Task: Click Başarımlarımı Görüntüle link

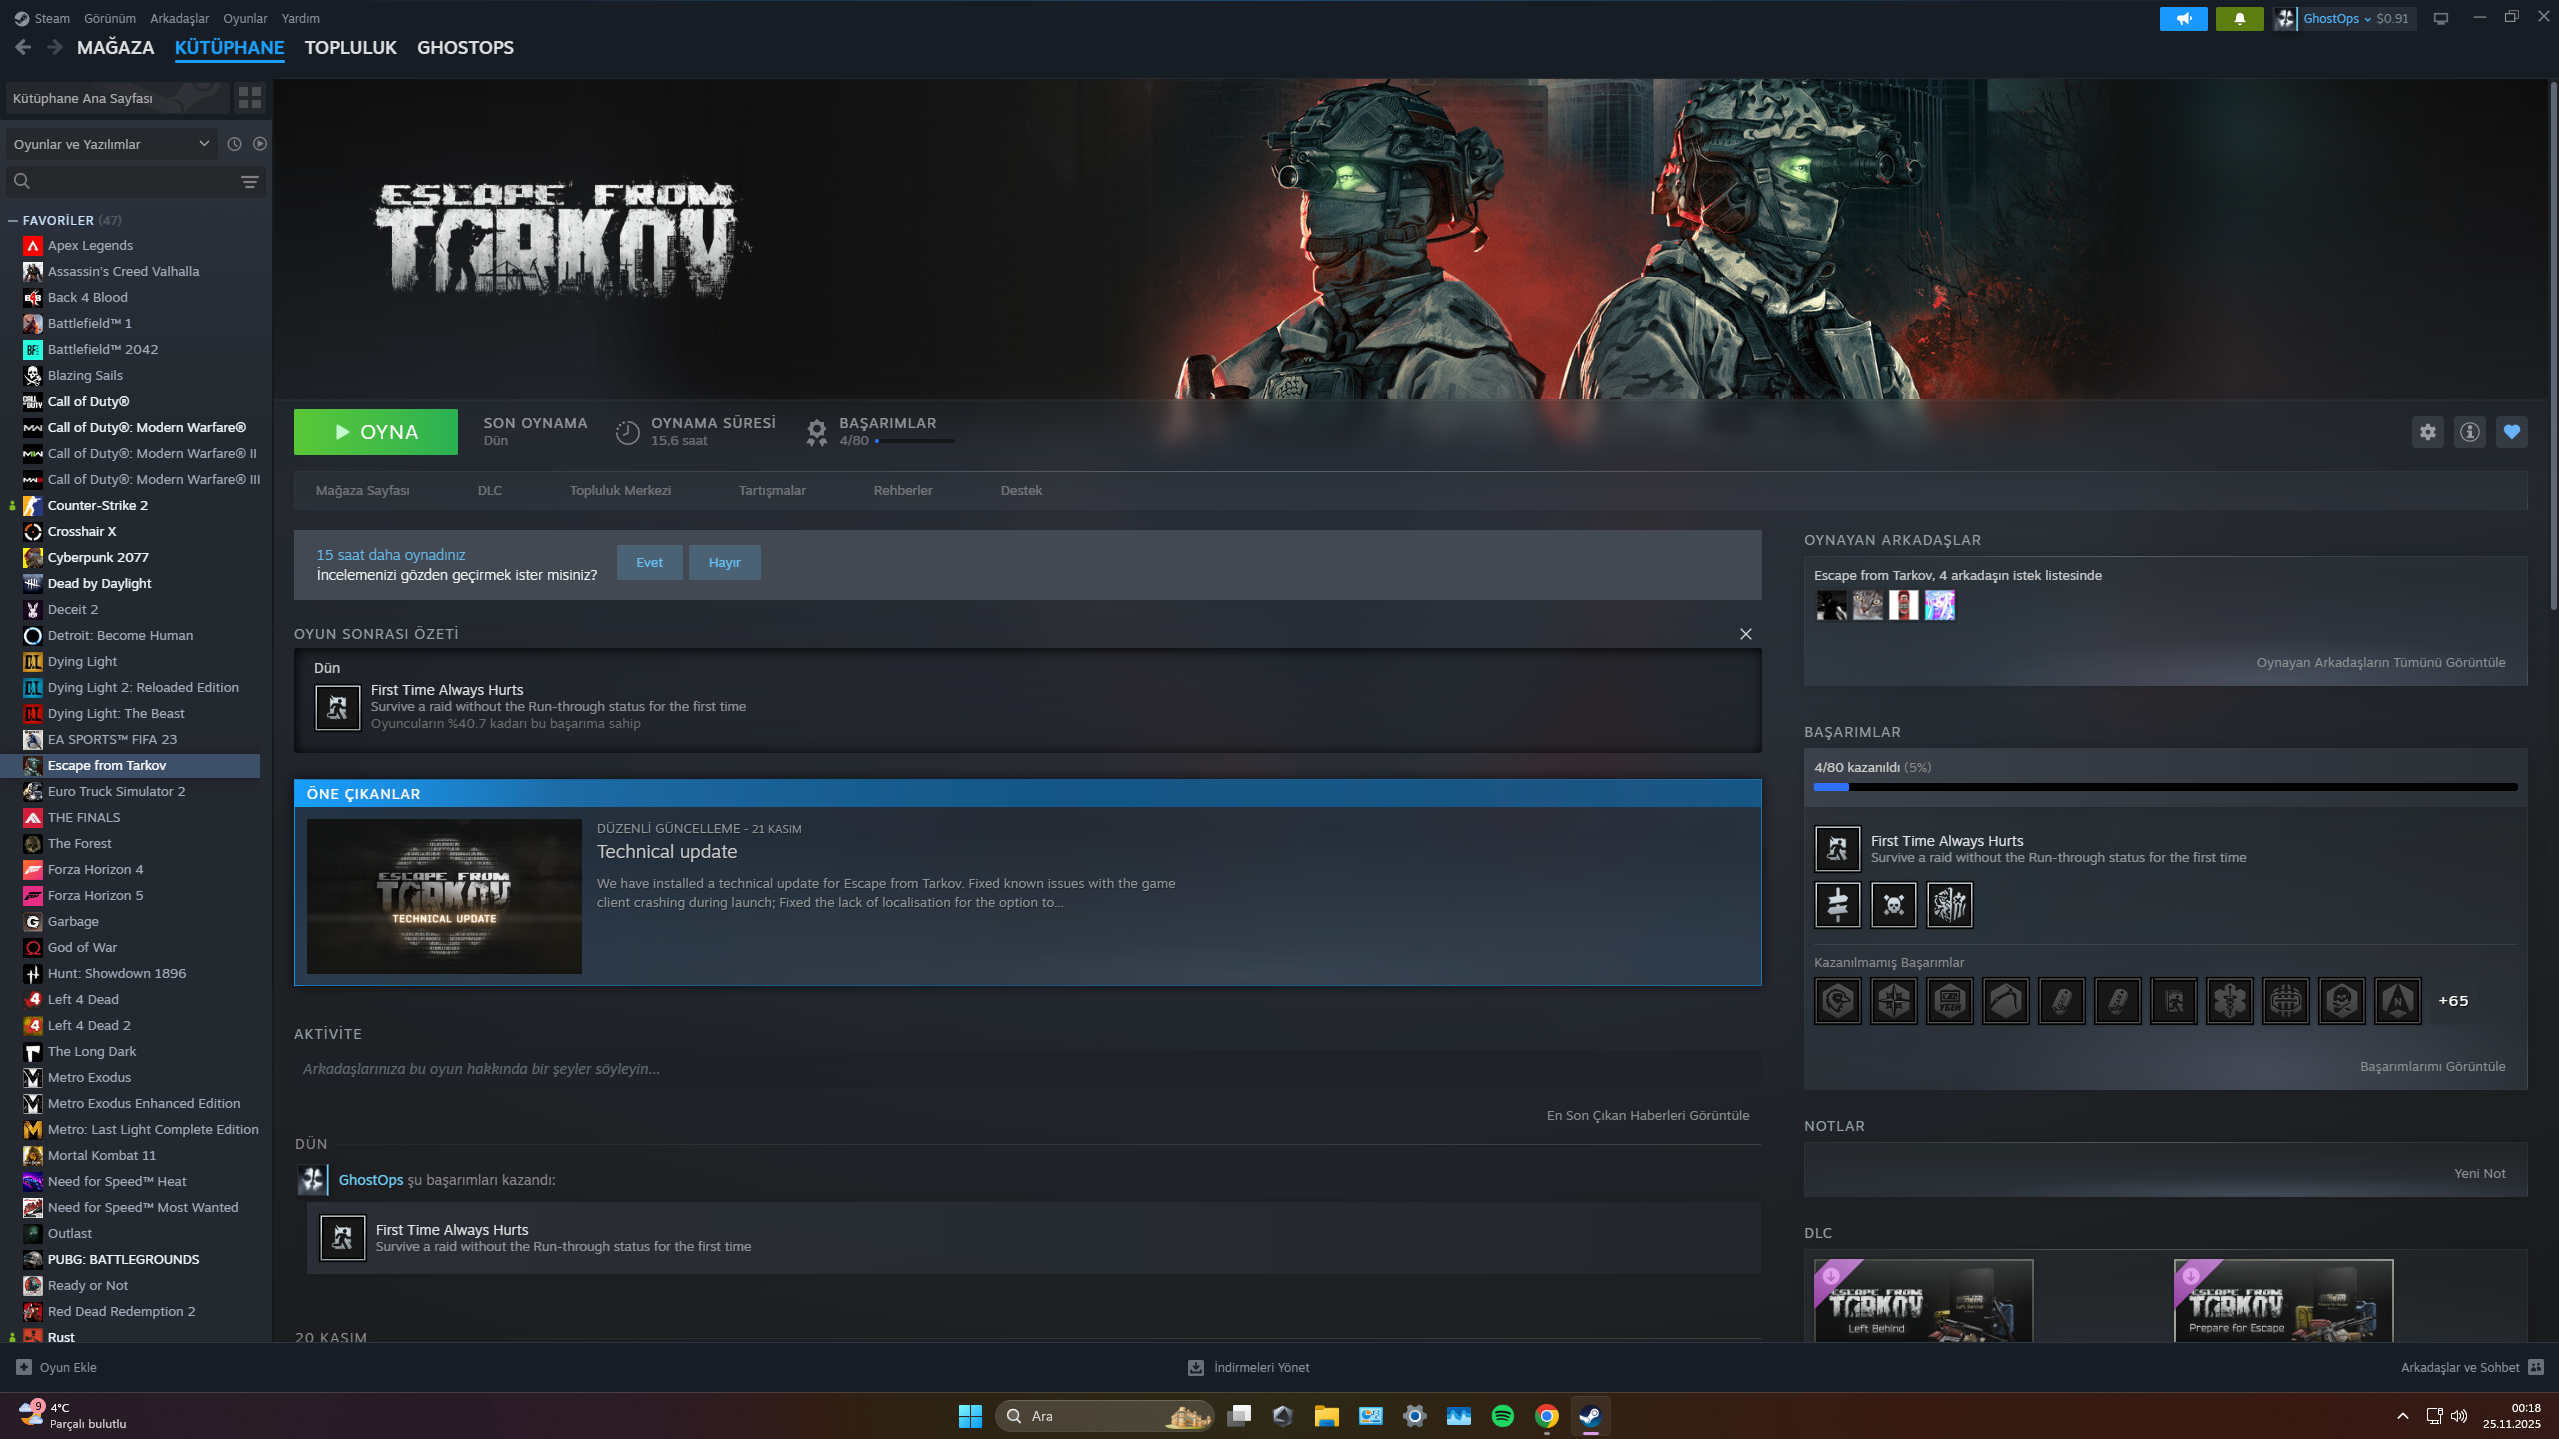Action: 2433,1066
